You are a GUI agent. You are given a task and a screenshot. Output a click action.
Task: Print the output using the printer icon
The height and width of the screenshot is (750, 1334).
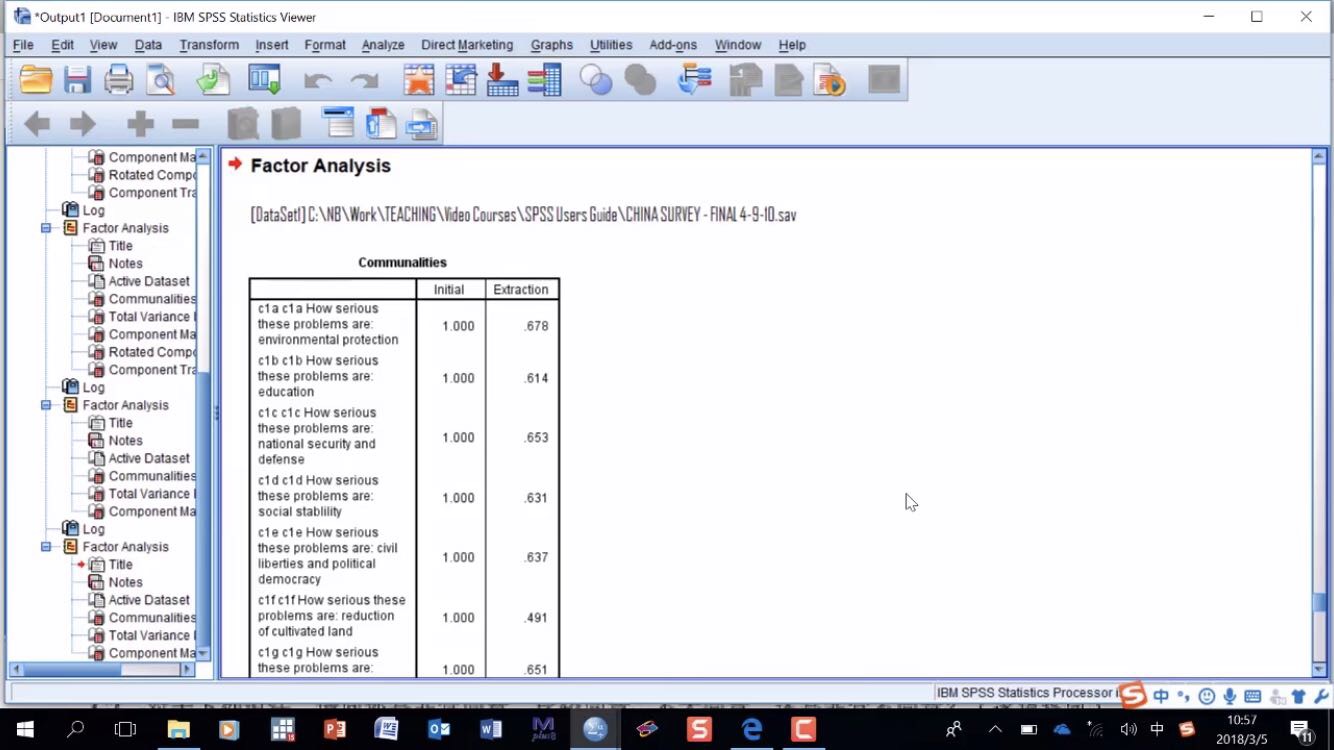tap(119, 80)
